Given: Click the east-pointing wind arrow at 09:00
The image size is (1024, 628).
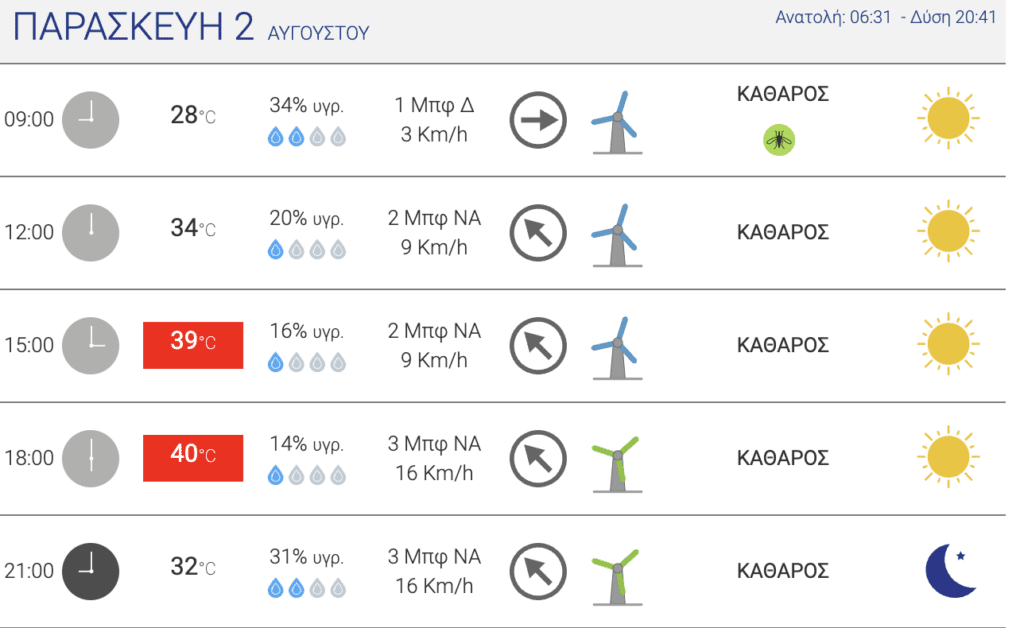Looking at the screenshot, I should [538, 120].
